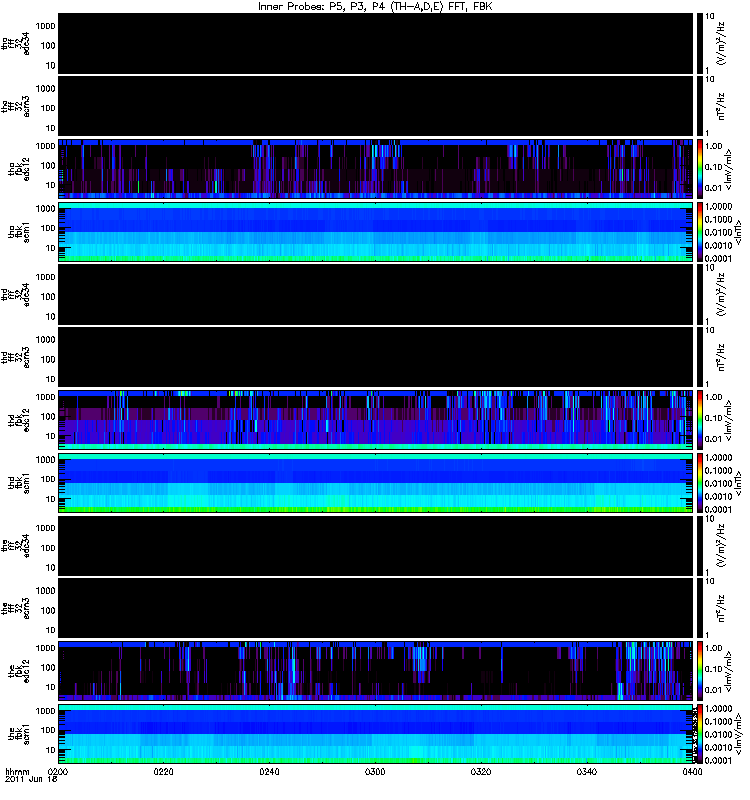Click the tha fbk edc12 color bar
This screenshot has height=800, width=750.
(700, 169)
